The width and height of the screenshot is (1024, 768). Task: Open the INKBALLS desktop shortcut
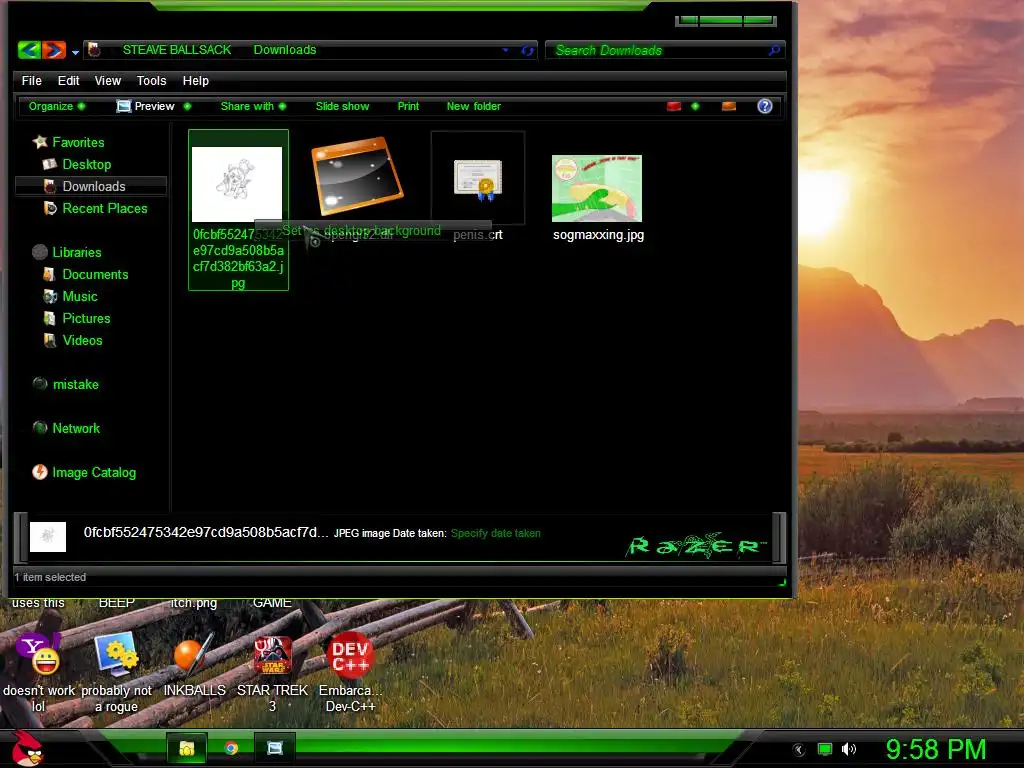point(194,655)
